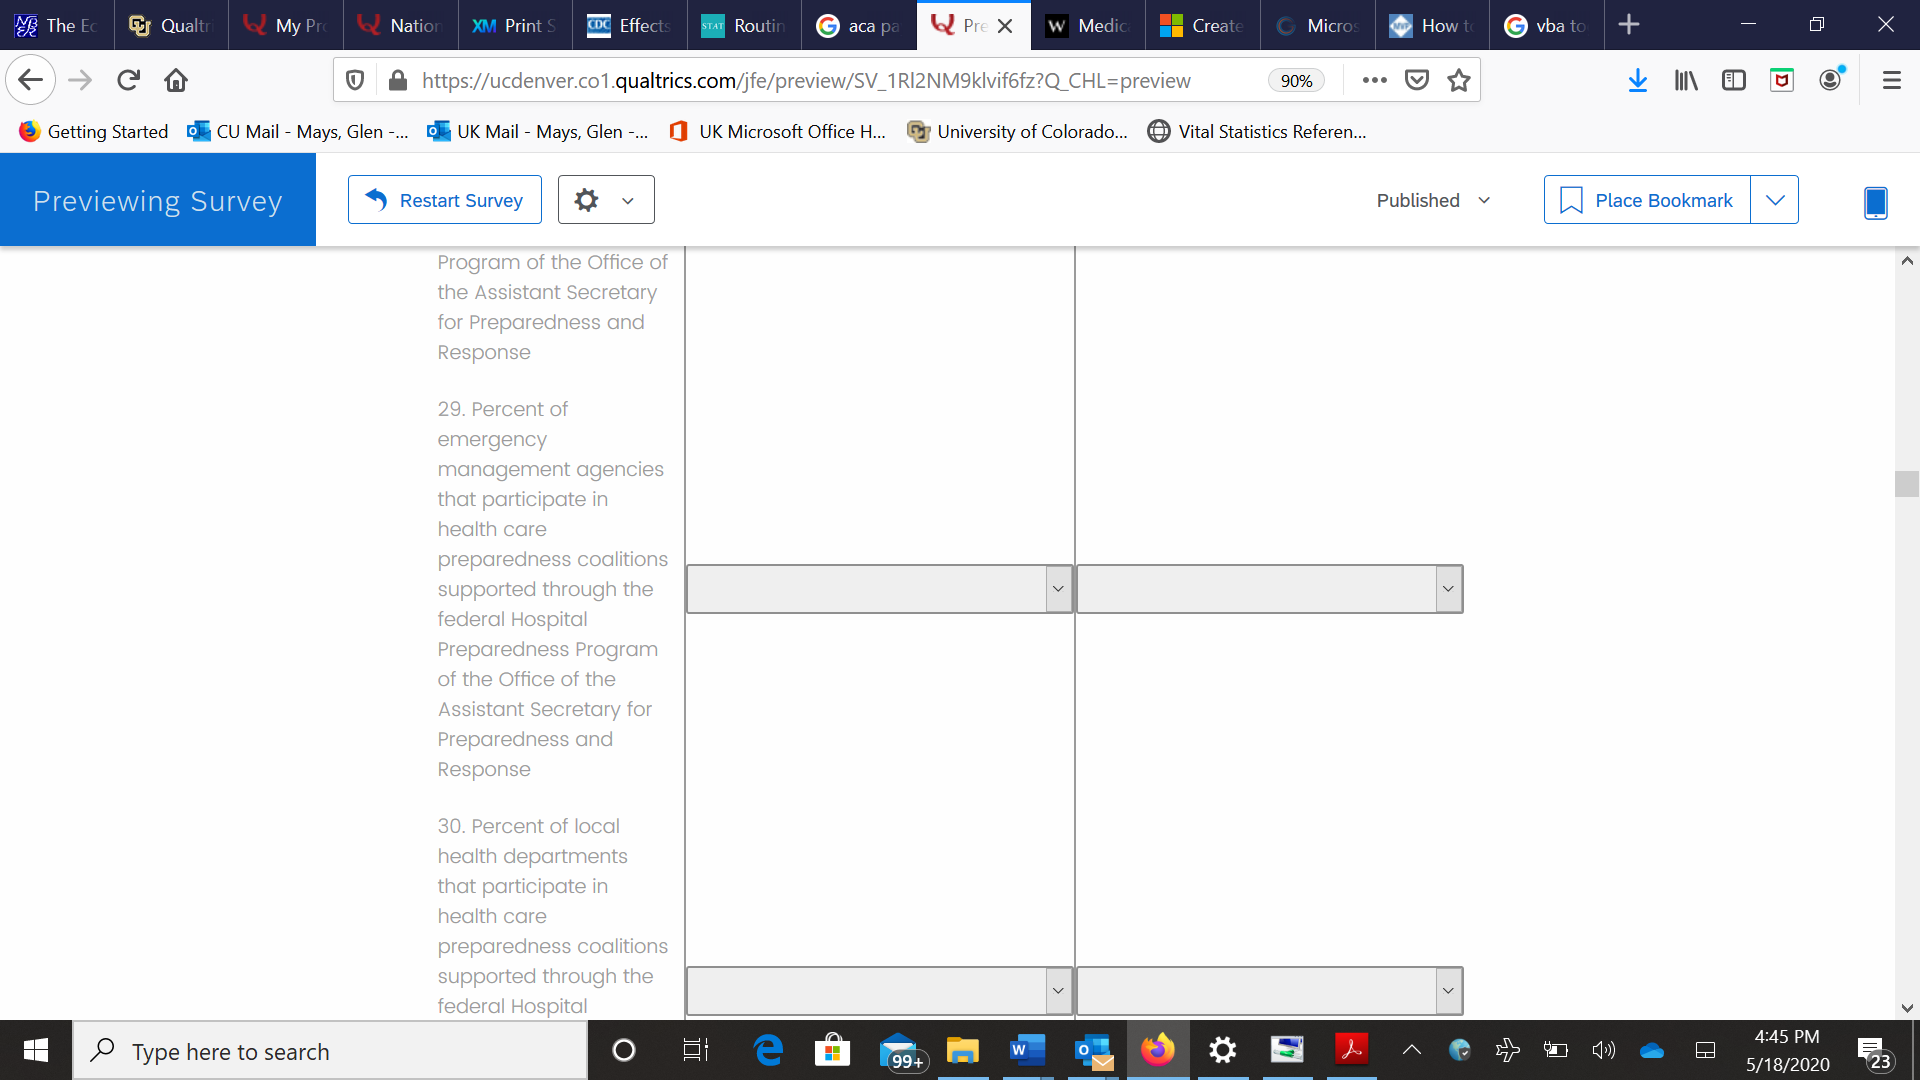Open the Firefox library icon

1686,81
